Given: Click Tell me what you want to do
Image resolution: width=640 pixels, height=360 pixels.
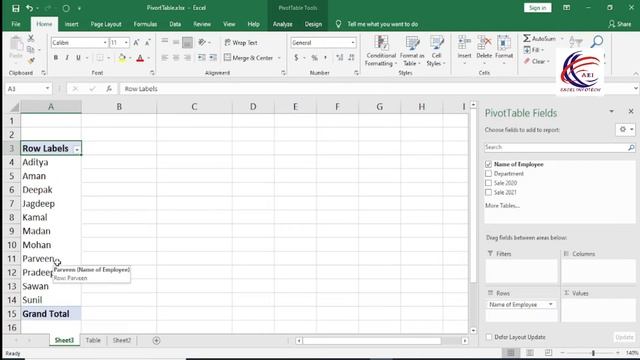Looking at the screenshot, I should pyautogui.click(x=382, y=24).
